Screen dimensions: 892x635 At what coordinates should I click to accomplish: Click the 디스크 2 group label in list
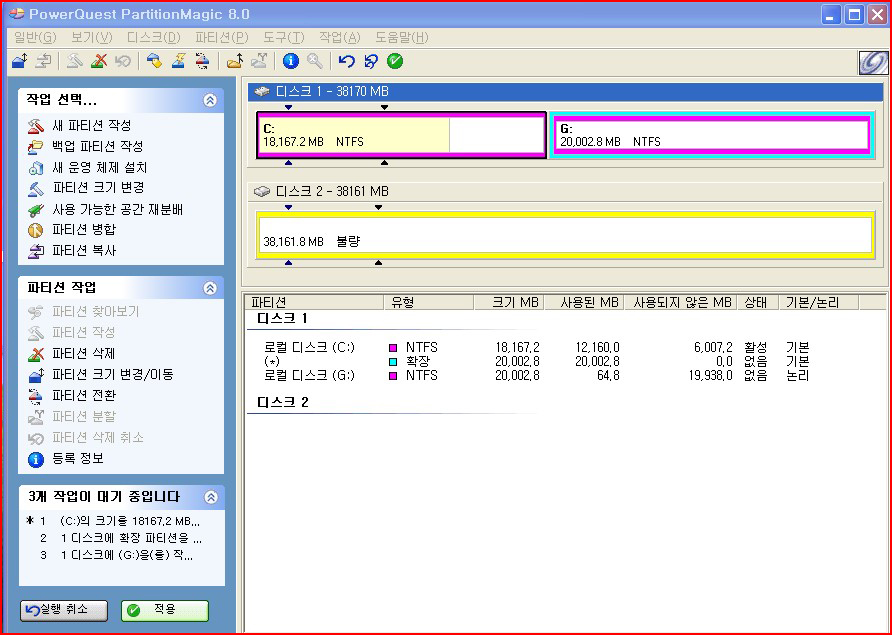point(282,403)
